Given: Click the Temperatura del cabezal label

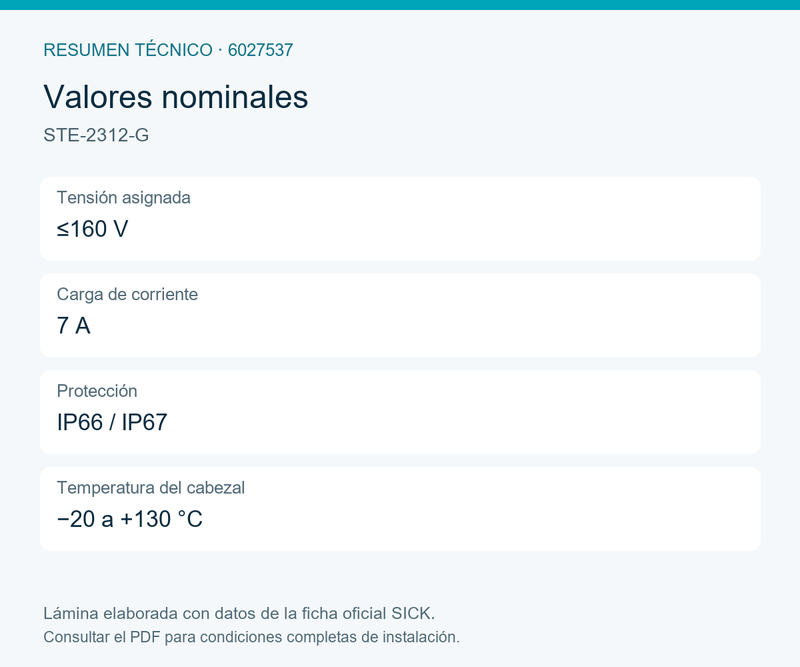Looking at the screenshot, I should 151,488.
